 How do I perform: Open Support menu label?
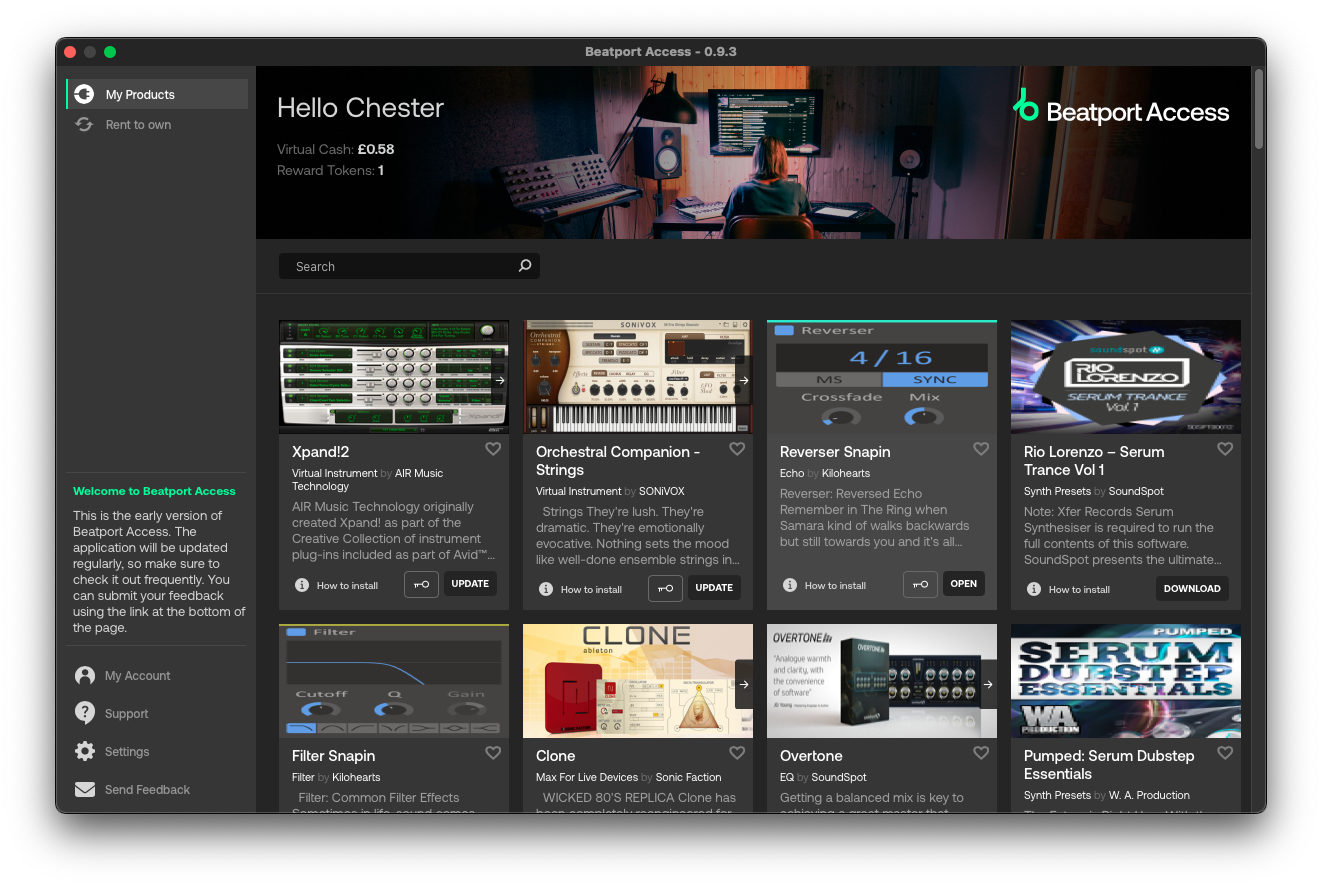click(126, 714)
